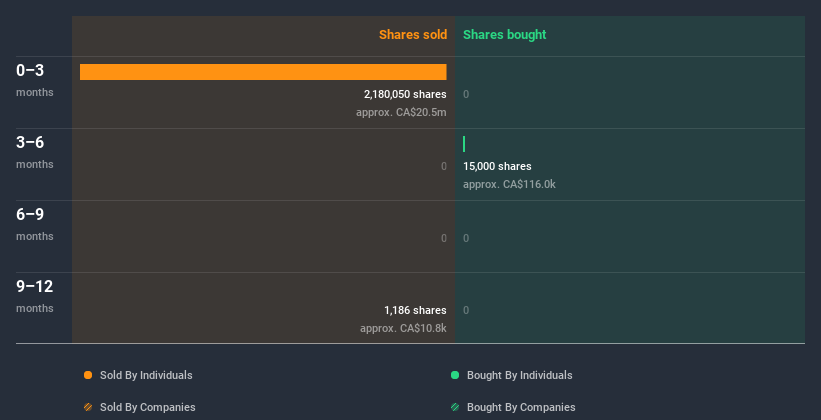Toggle the Bought By Individuals legend label
The image size is (821, 420).
pyautogui.click(x=519, y=375)
